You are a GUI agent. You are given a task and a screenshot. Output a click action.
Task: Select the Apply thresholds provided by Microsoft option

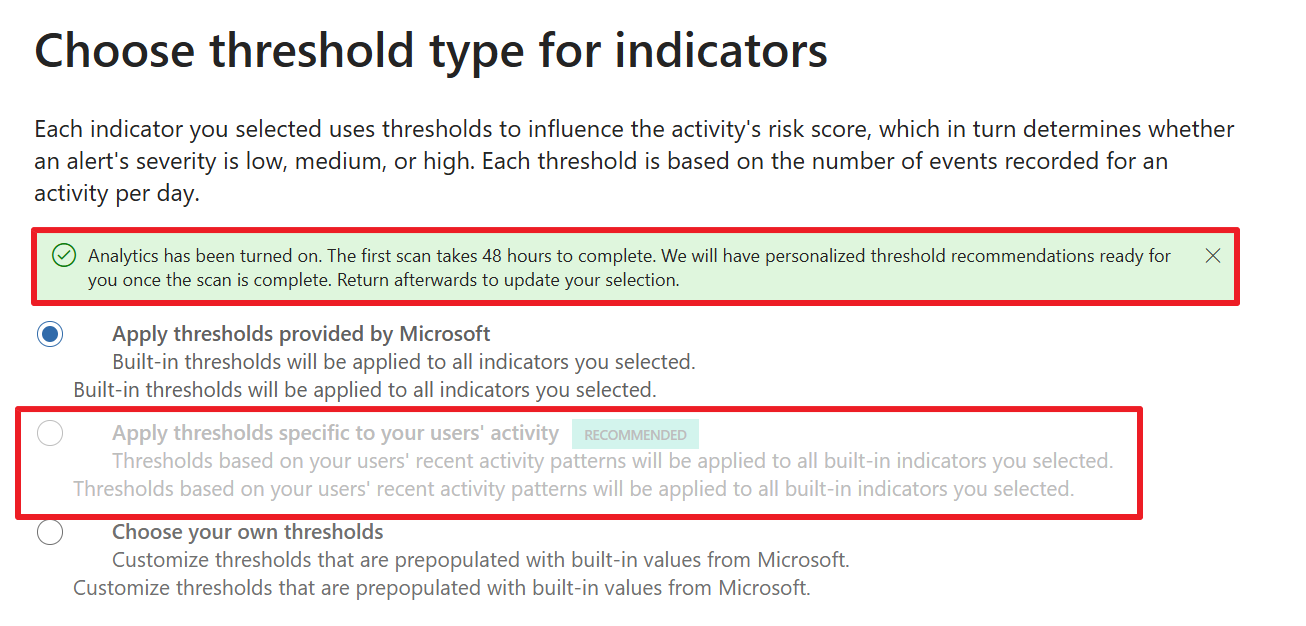tap(50, 334)
